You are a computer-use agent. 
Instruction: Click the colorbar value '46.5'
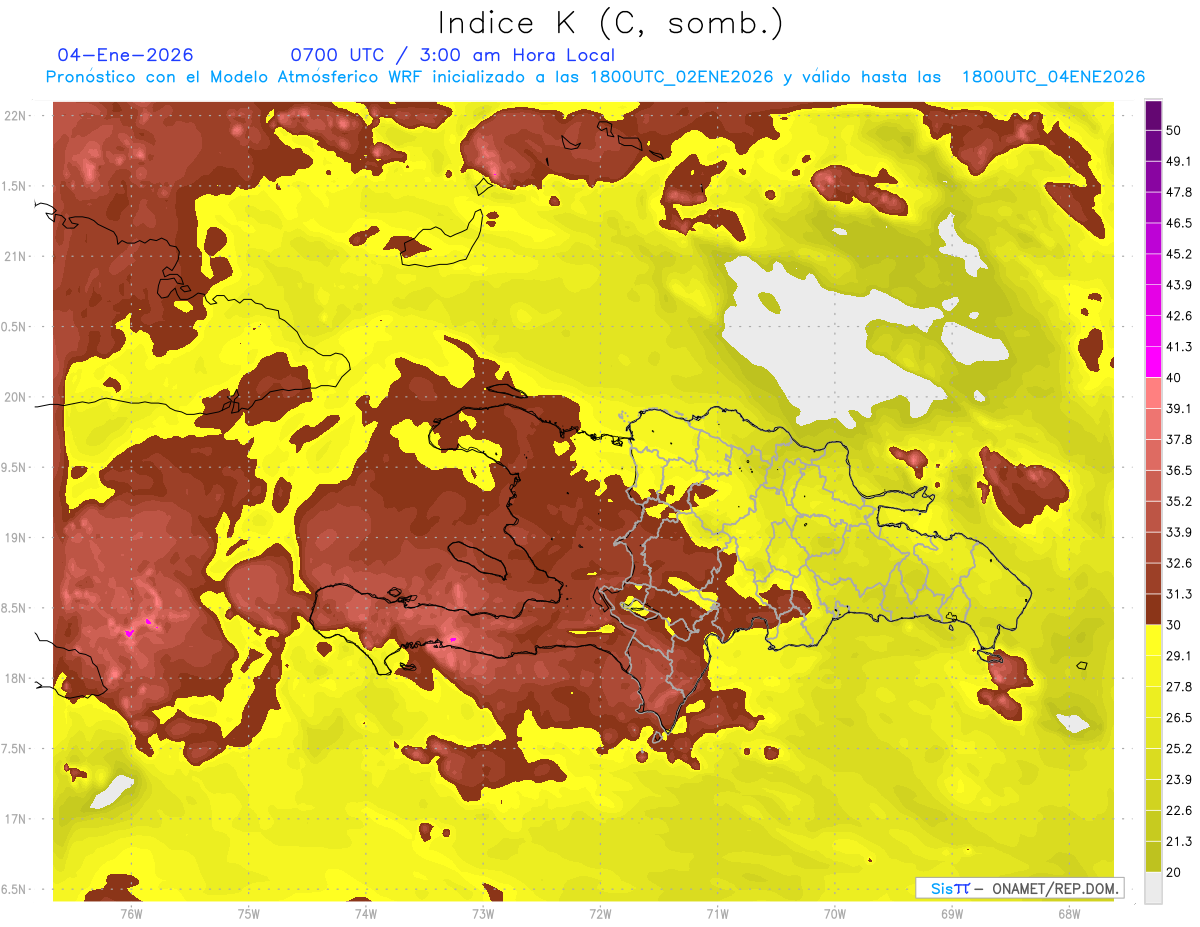tap(1179, 223)
